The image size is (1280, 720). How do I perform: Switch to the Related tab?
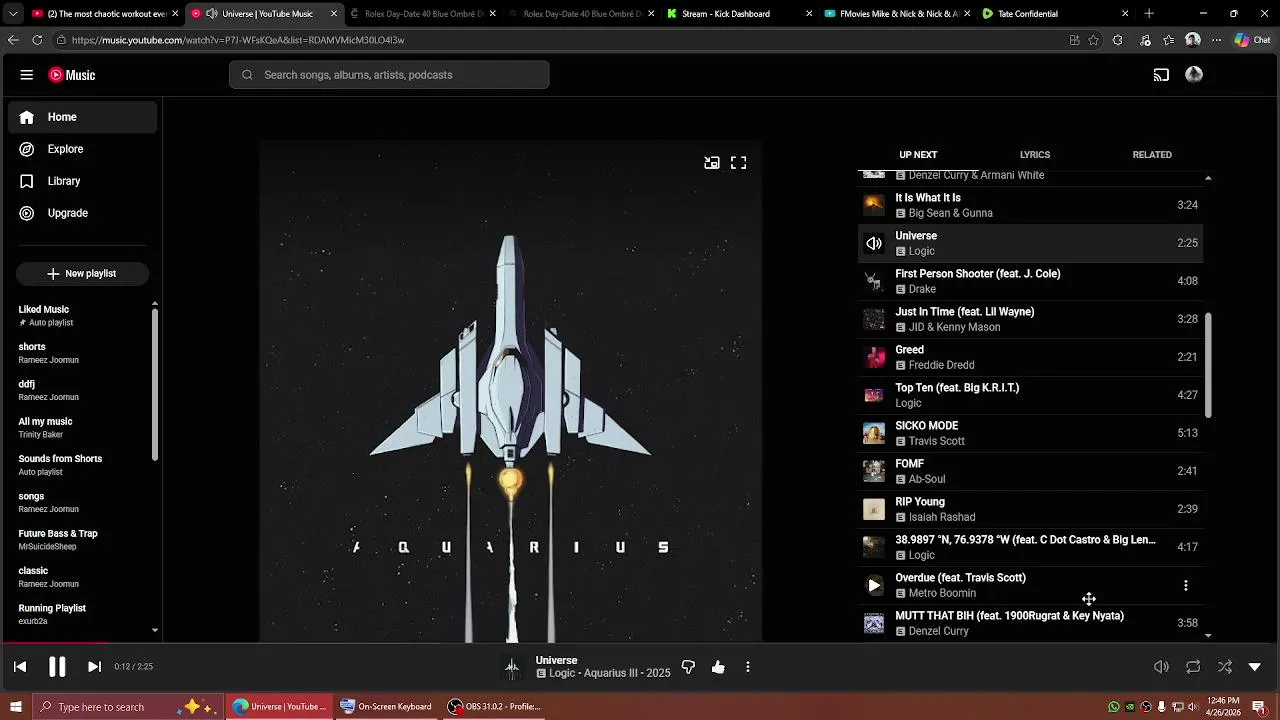(1152, 155)
